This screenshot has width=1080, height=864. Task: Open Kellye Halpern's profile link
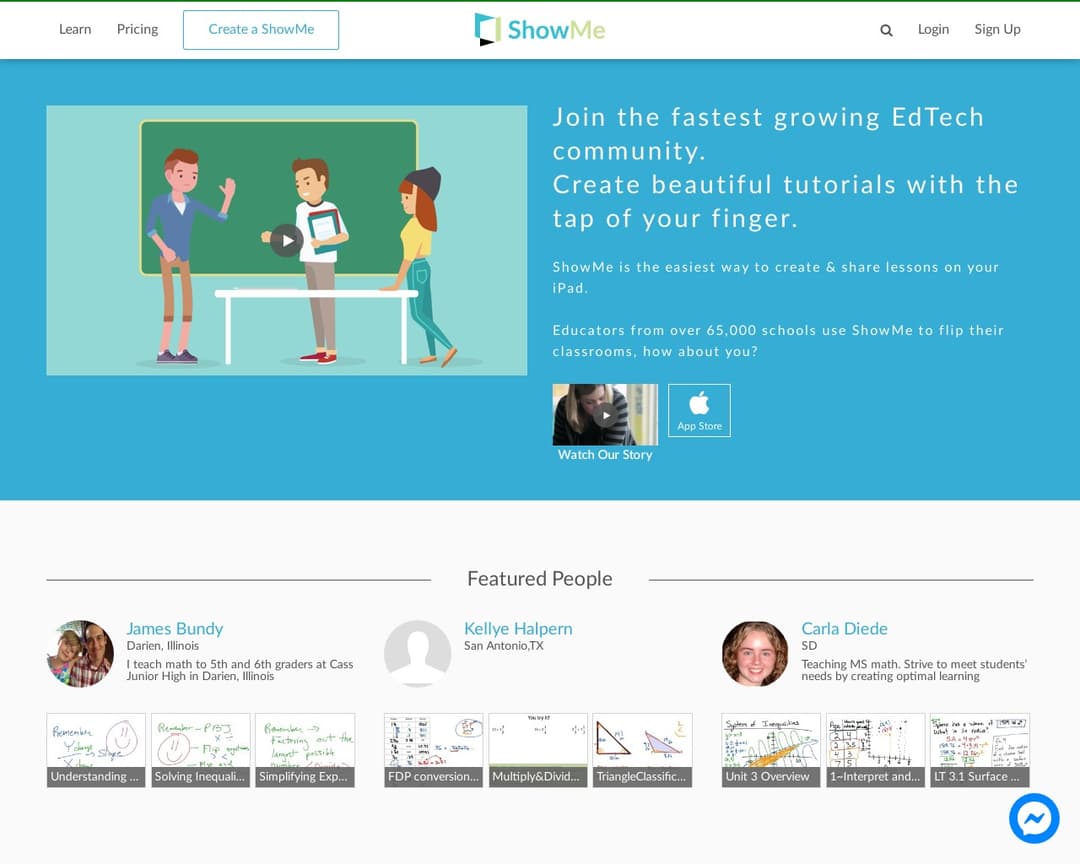[x=518, y=628]
